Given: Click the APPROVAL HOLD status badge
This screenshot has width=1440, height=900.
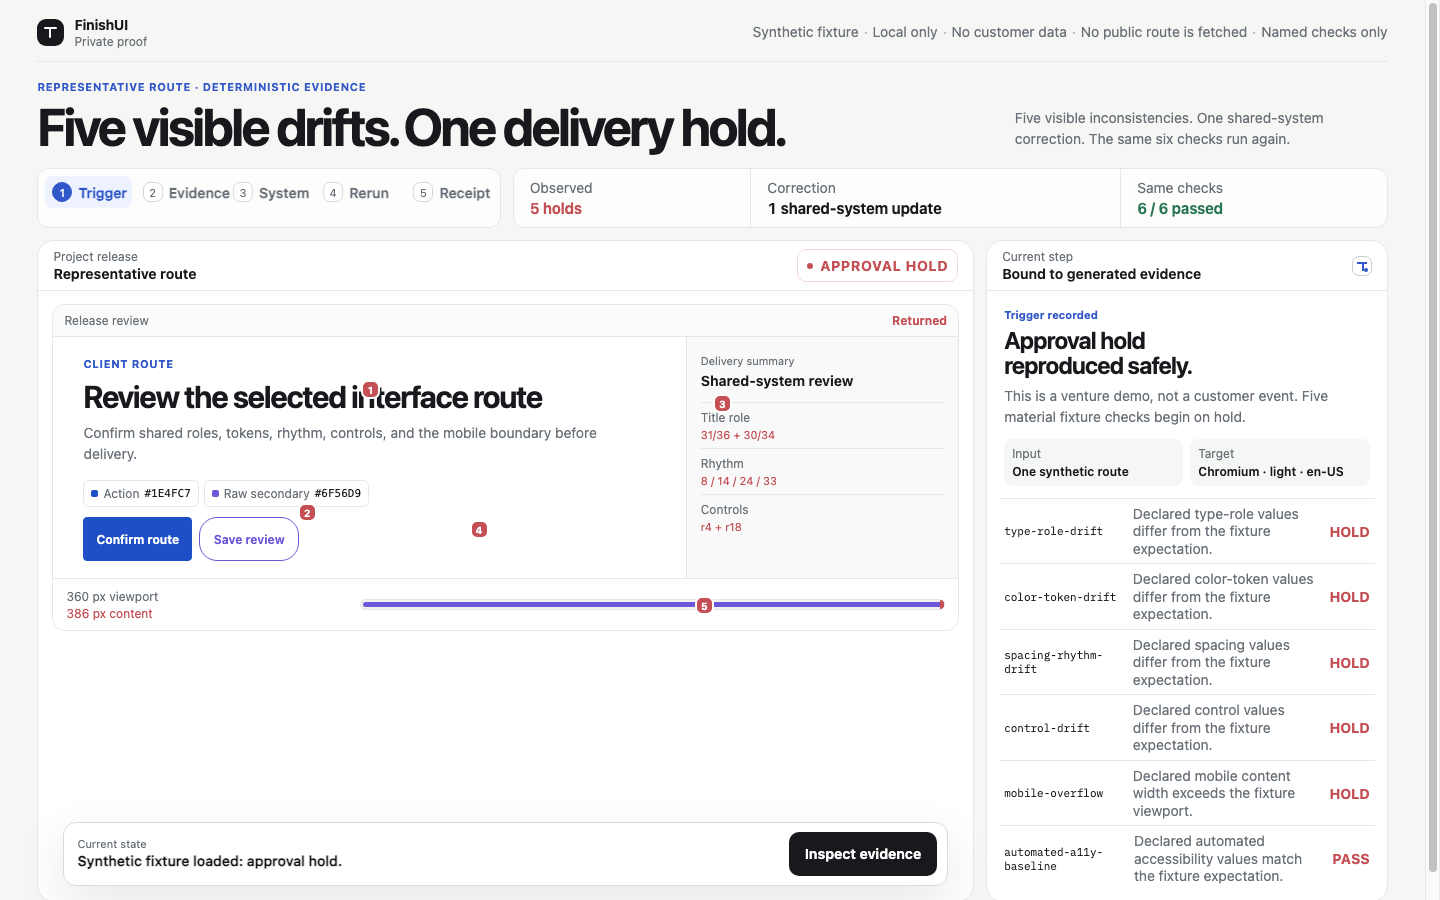Looking at the screenshot, I should (x=878, y=266).
